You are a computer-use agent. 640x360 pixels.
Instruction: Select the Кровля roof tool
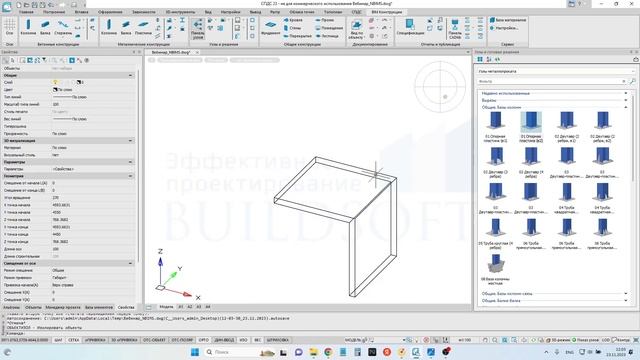(293, 20)
